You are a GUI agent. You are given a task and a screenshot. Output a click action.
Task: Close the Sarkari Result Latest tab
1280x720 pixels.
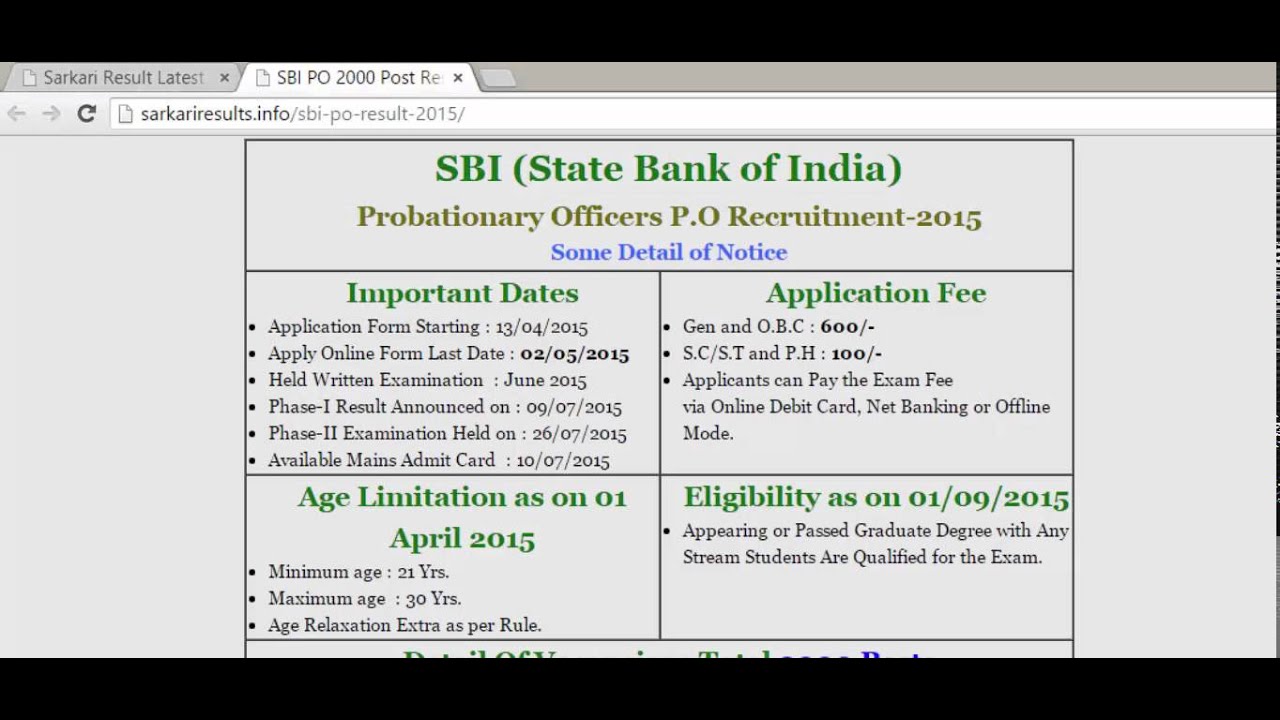point(224,78)
